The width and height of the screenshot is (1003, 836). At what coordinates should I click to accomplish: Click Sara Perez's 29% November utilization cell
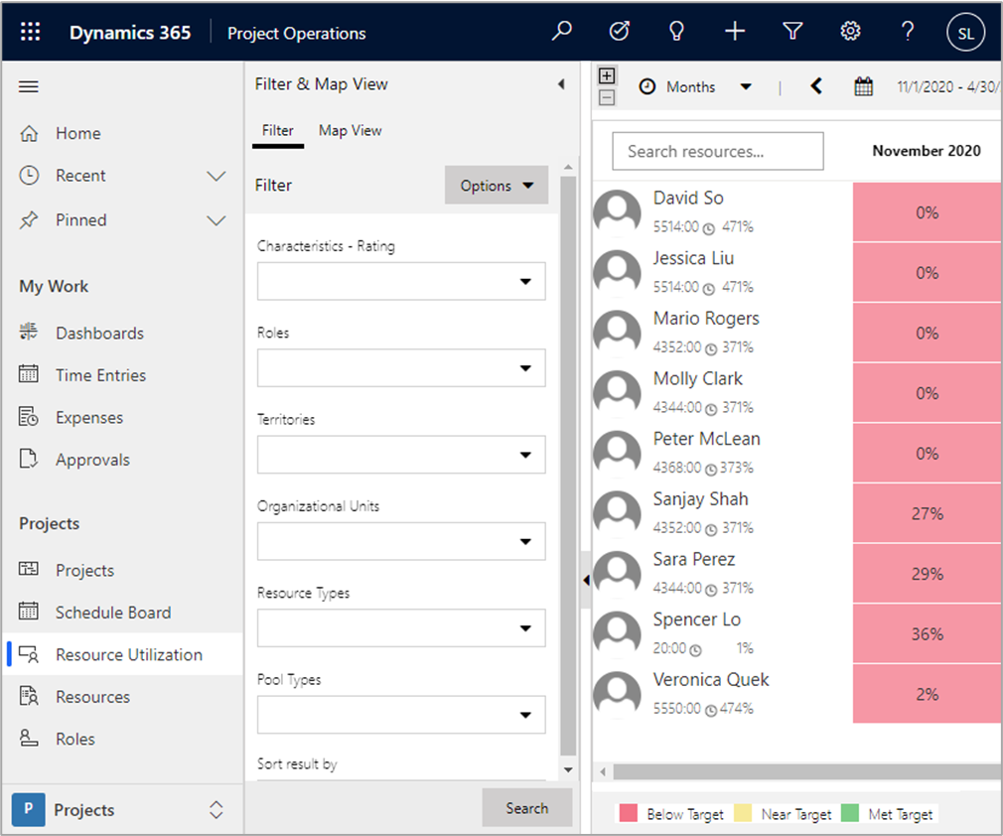click(x=927, y=573)
